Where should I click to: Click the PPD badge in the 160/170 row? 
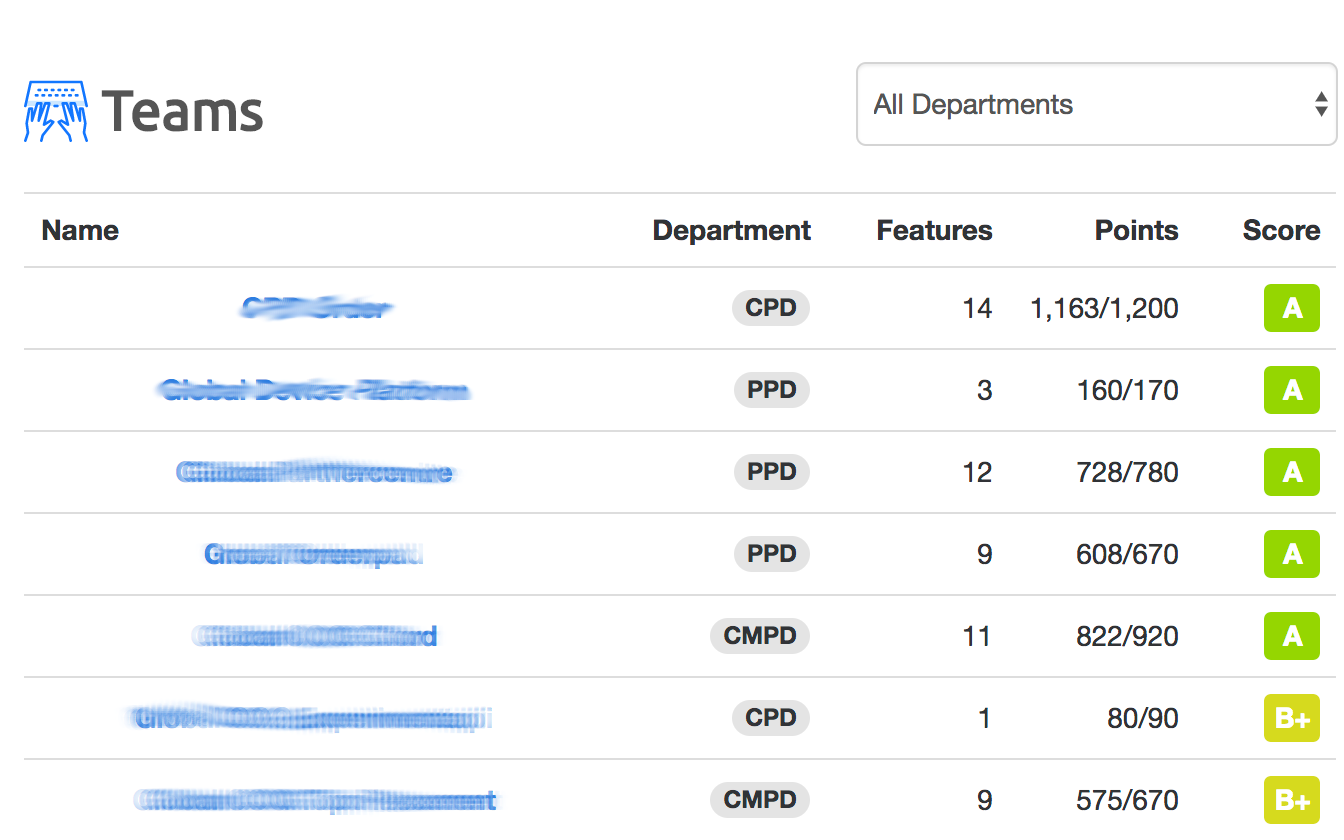click(771, 390)
